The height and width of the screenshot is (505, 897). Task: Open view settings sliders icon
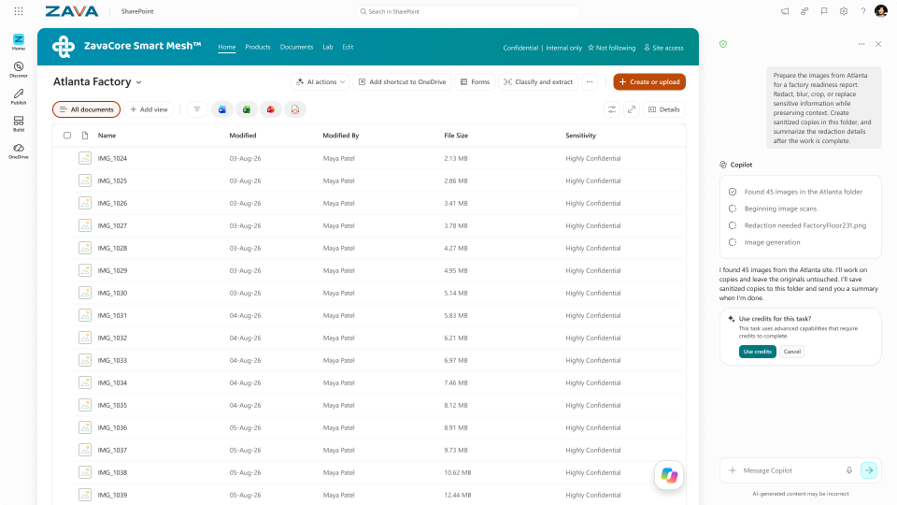tap(612, 109)
